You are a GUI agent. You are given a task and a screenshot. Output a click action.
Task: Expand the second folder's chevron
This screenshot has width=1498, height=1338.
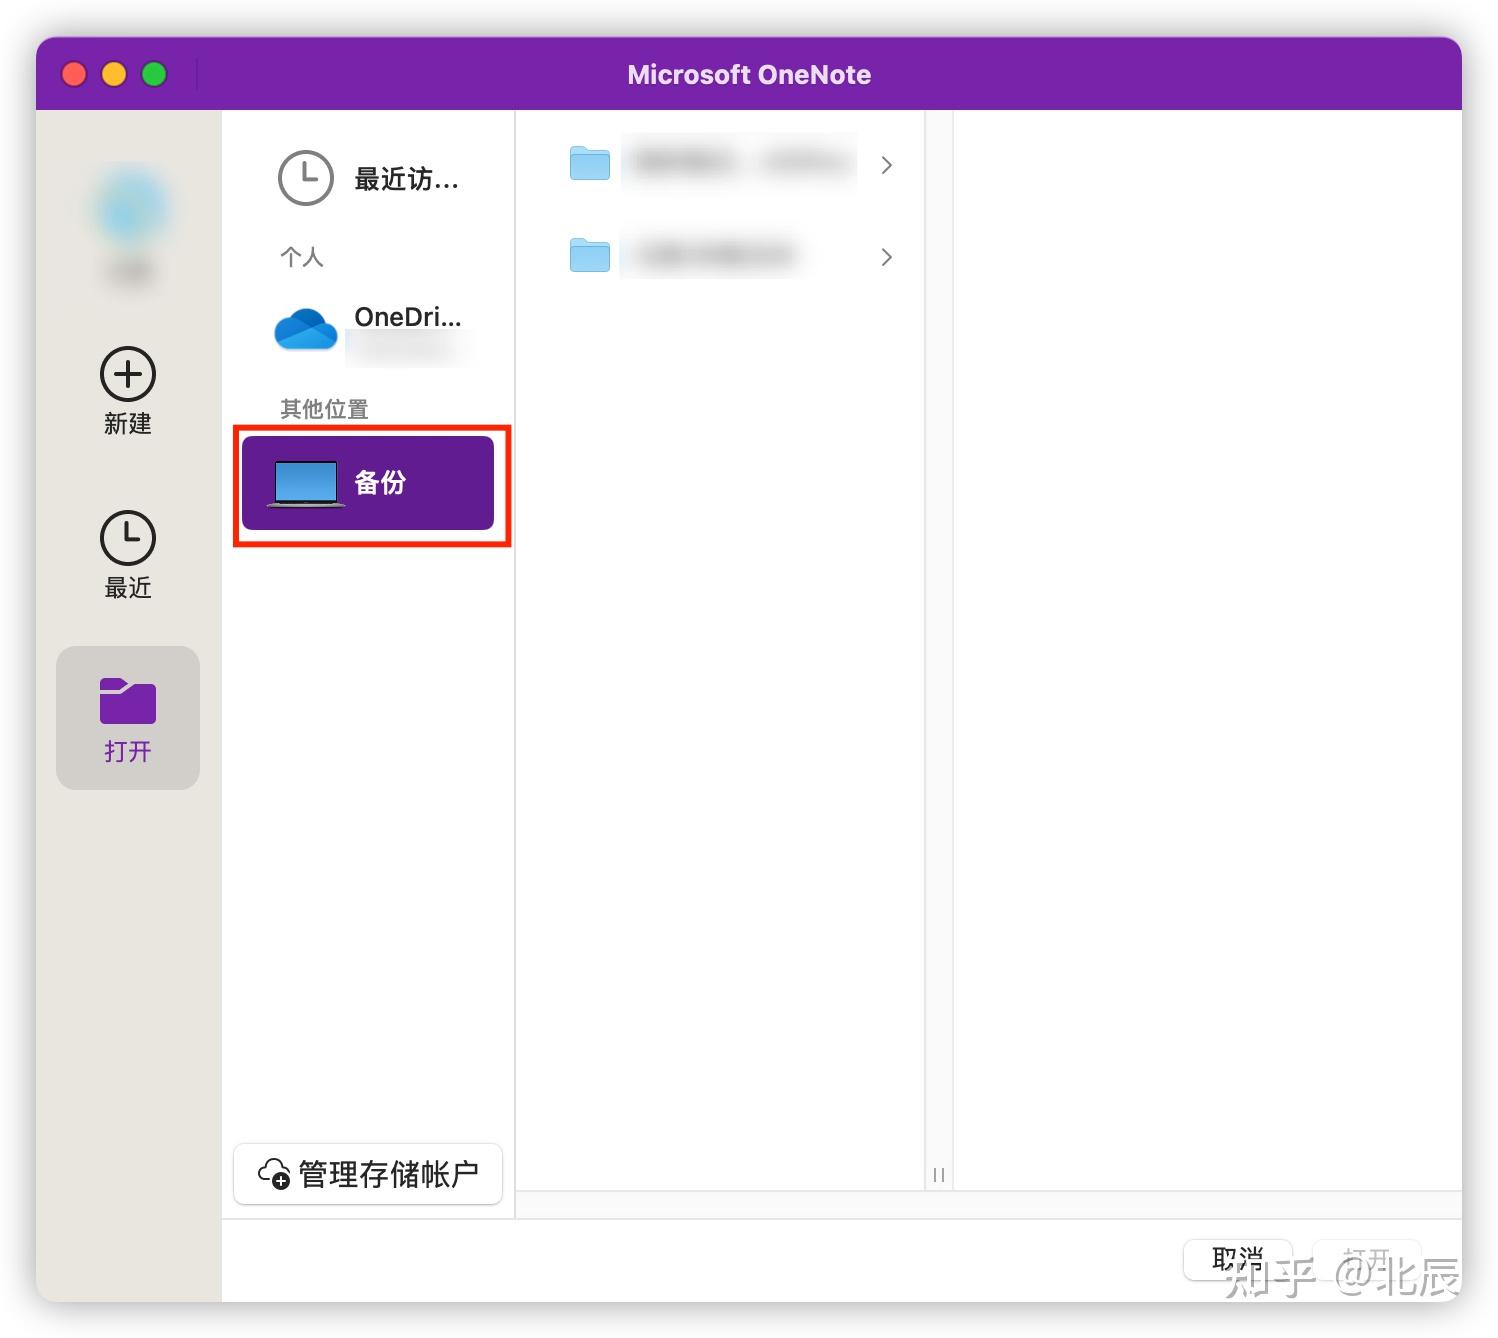tap(886, 257)
